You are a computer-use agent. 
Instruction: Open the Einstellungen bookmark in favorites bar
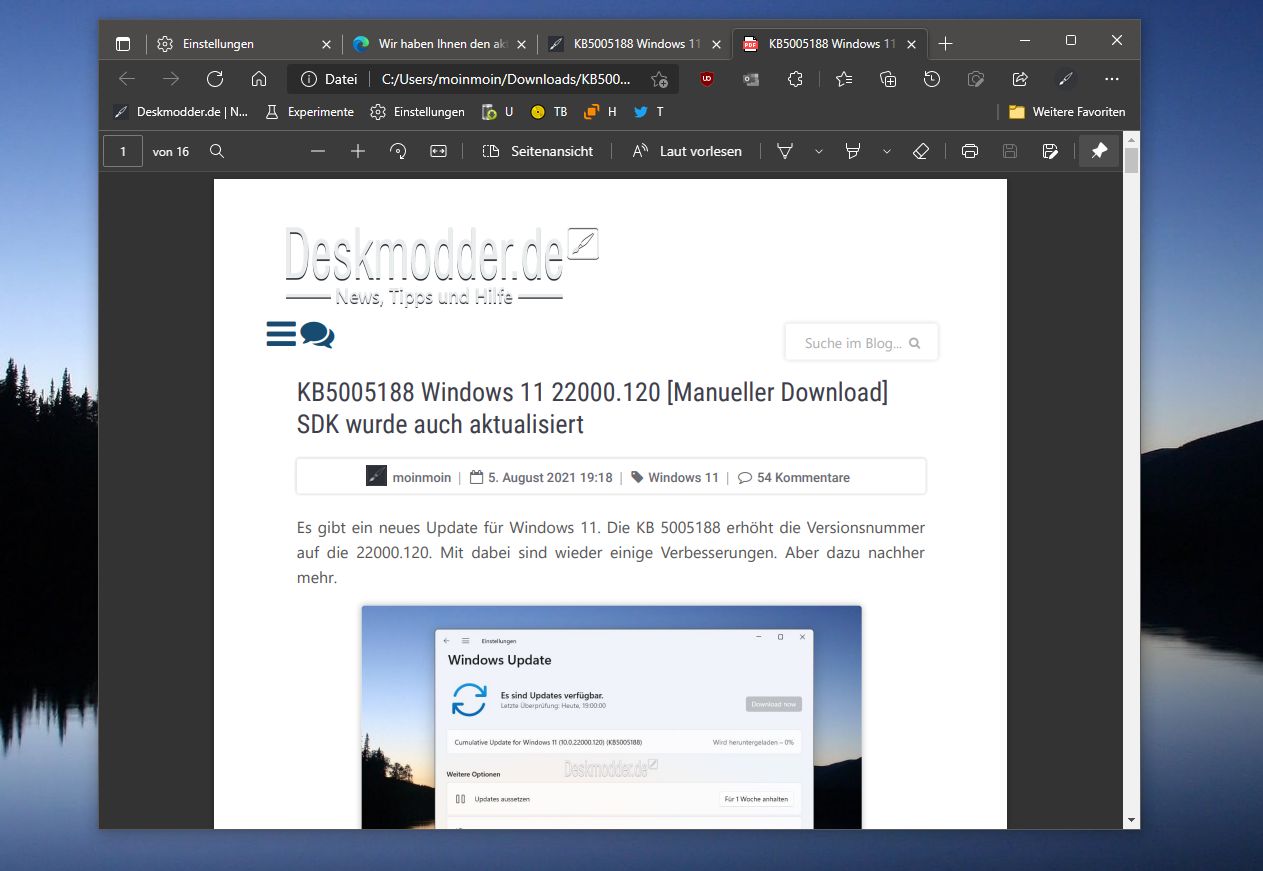417,112
